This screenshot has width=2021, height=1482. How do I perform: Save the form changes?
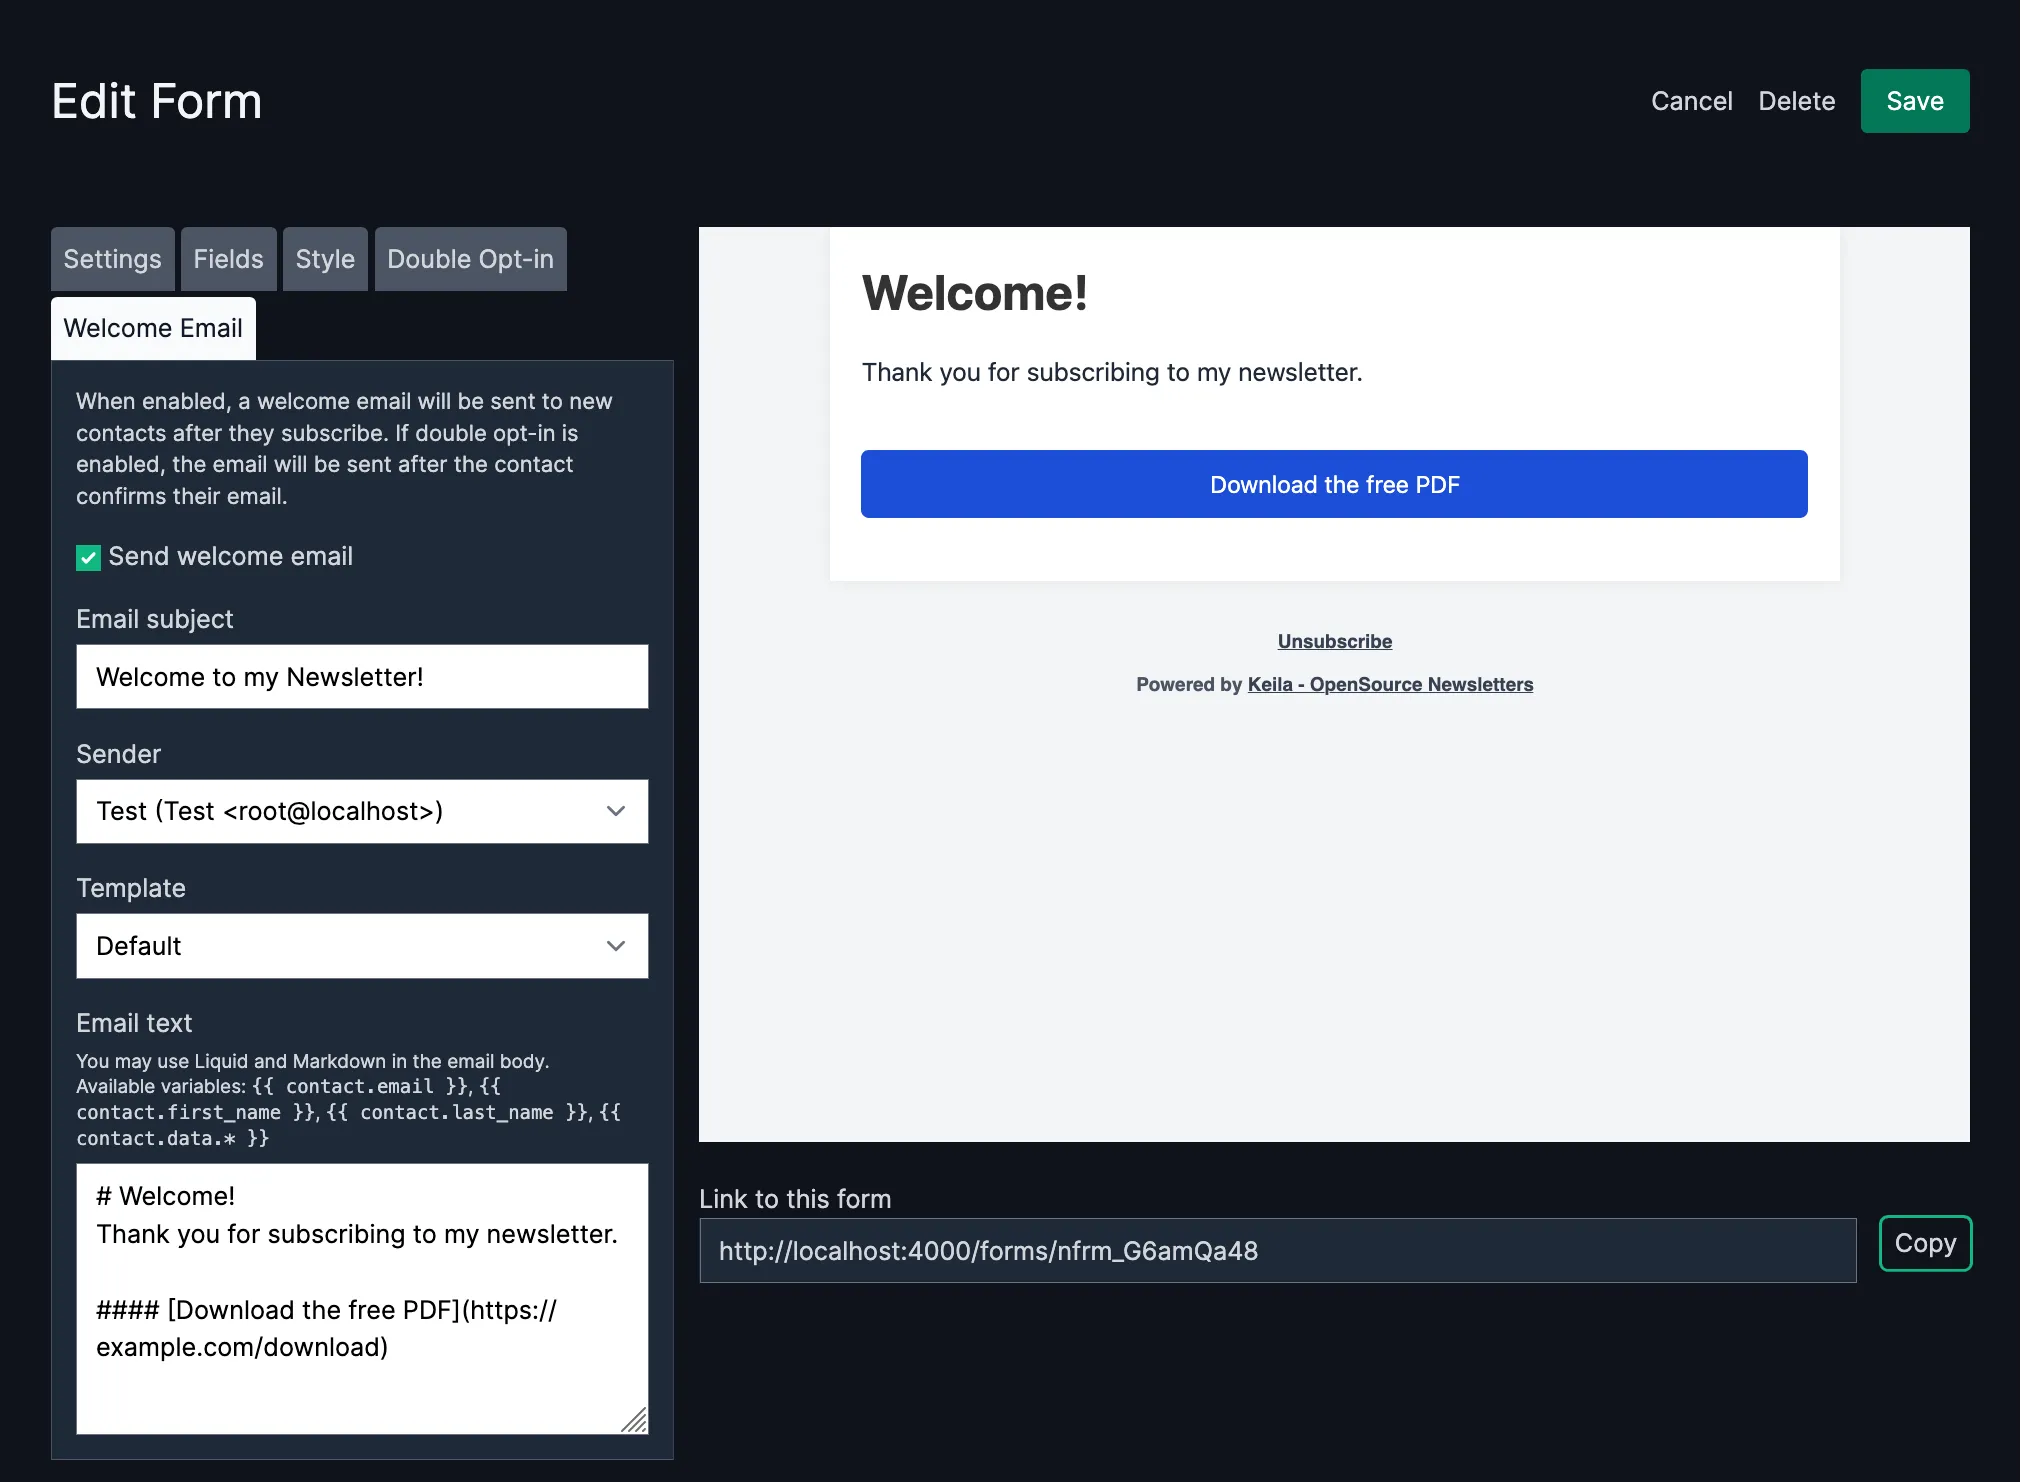1914,100
